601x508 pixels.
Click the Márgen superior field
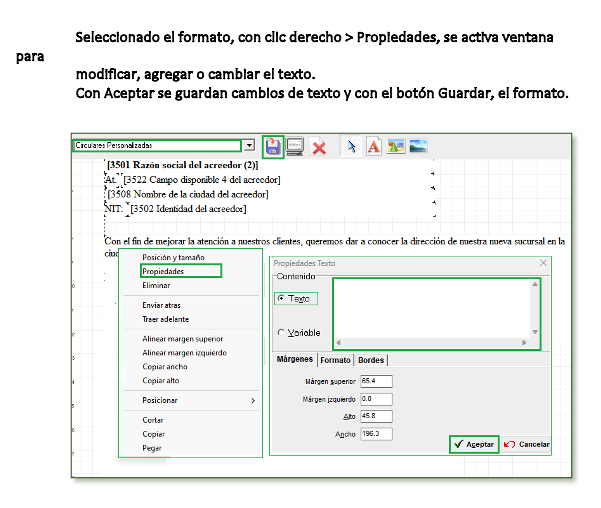(376, 381)
